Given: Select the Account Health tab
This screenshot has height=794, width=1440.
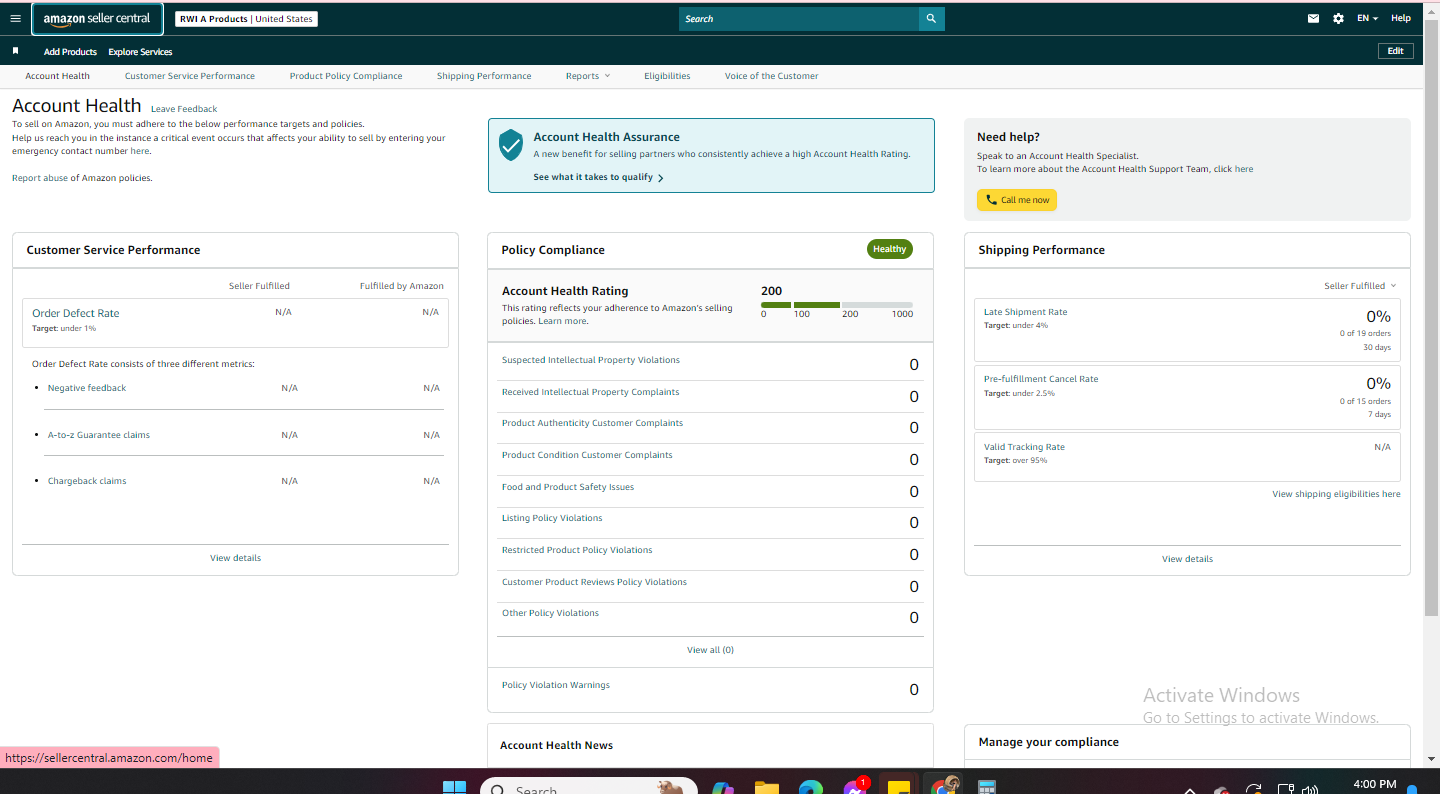Looking at the screenshot, I should 58,76.
